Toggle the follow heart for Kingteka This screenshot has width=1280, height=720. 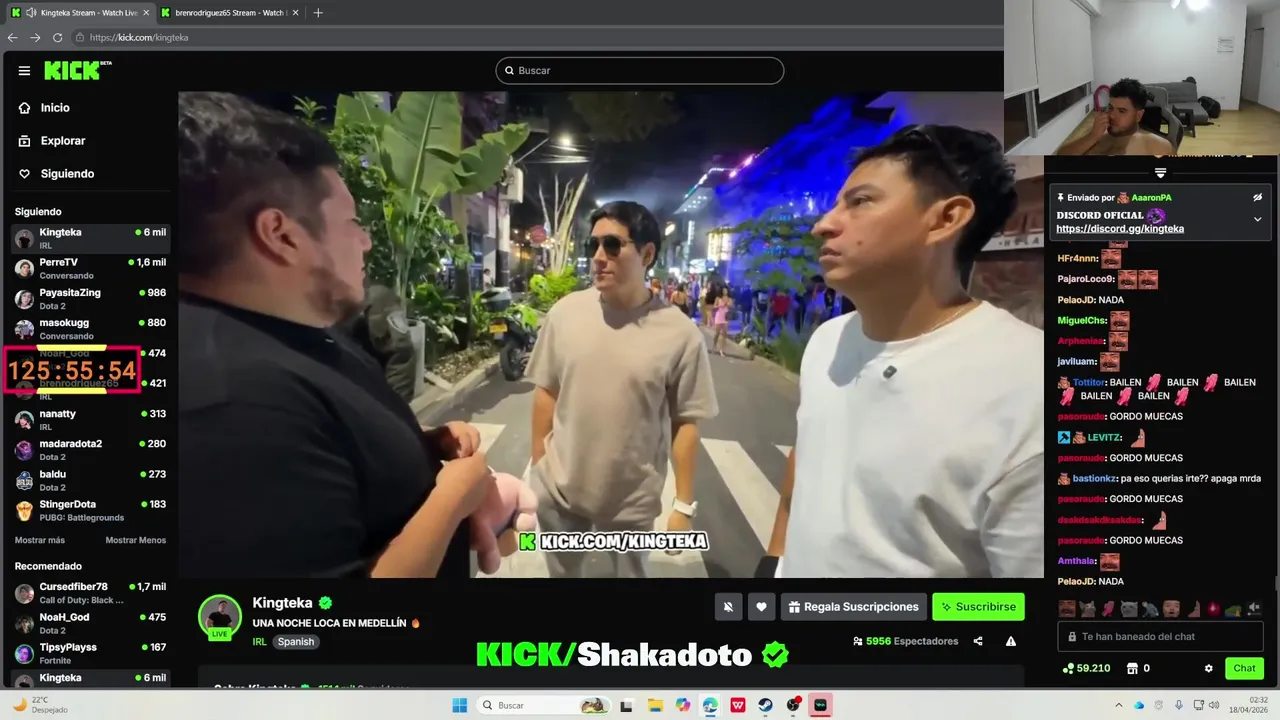pyautogui.click(x=761, y=607)
